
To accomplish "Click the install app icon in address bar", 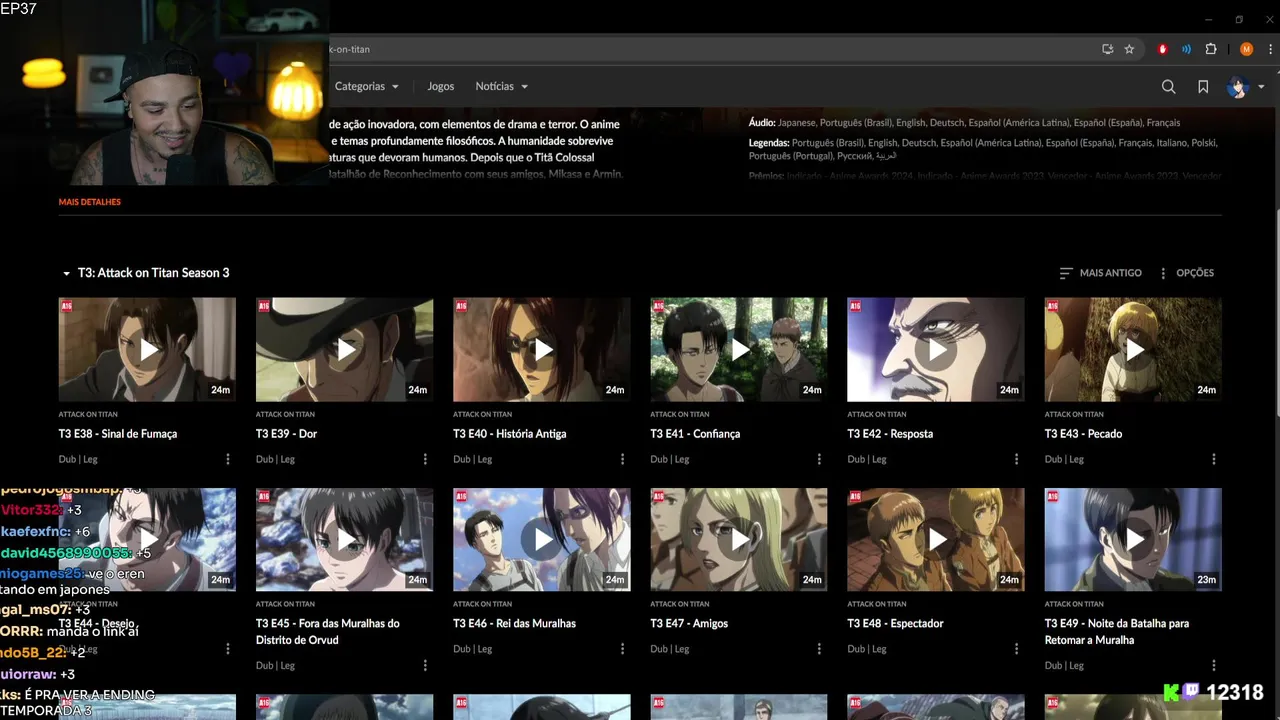I will pos(1107,49).
